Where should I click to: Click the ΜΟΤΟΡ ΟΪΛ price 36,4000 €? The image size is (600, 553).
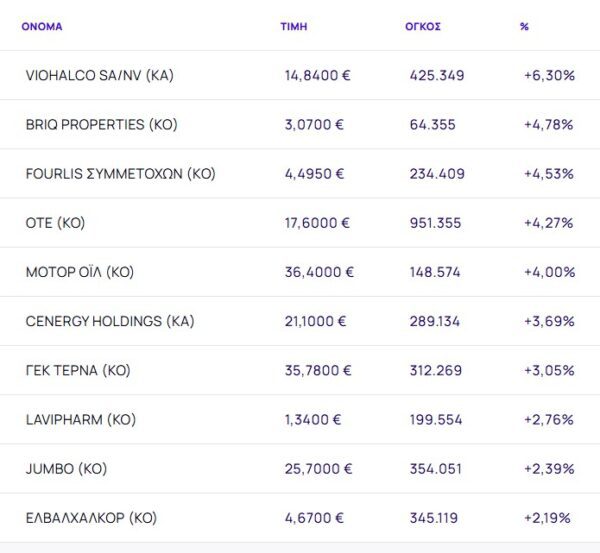coord(318,272)
